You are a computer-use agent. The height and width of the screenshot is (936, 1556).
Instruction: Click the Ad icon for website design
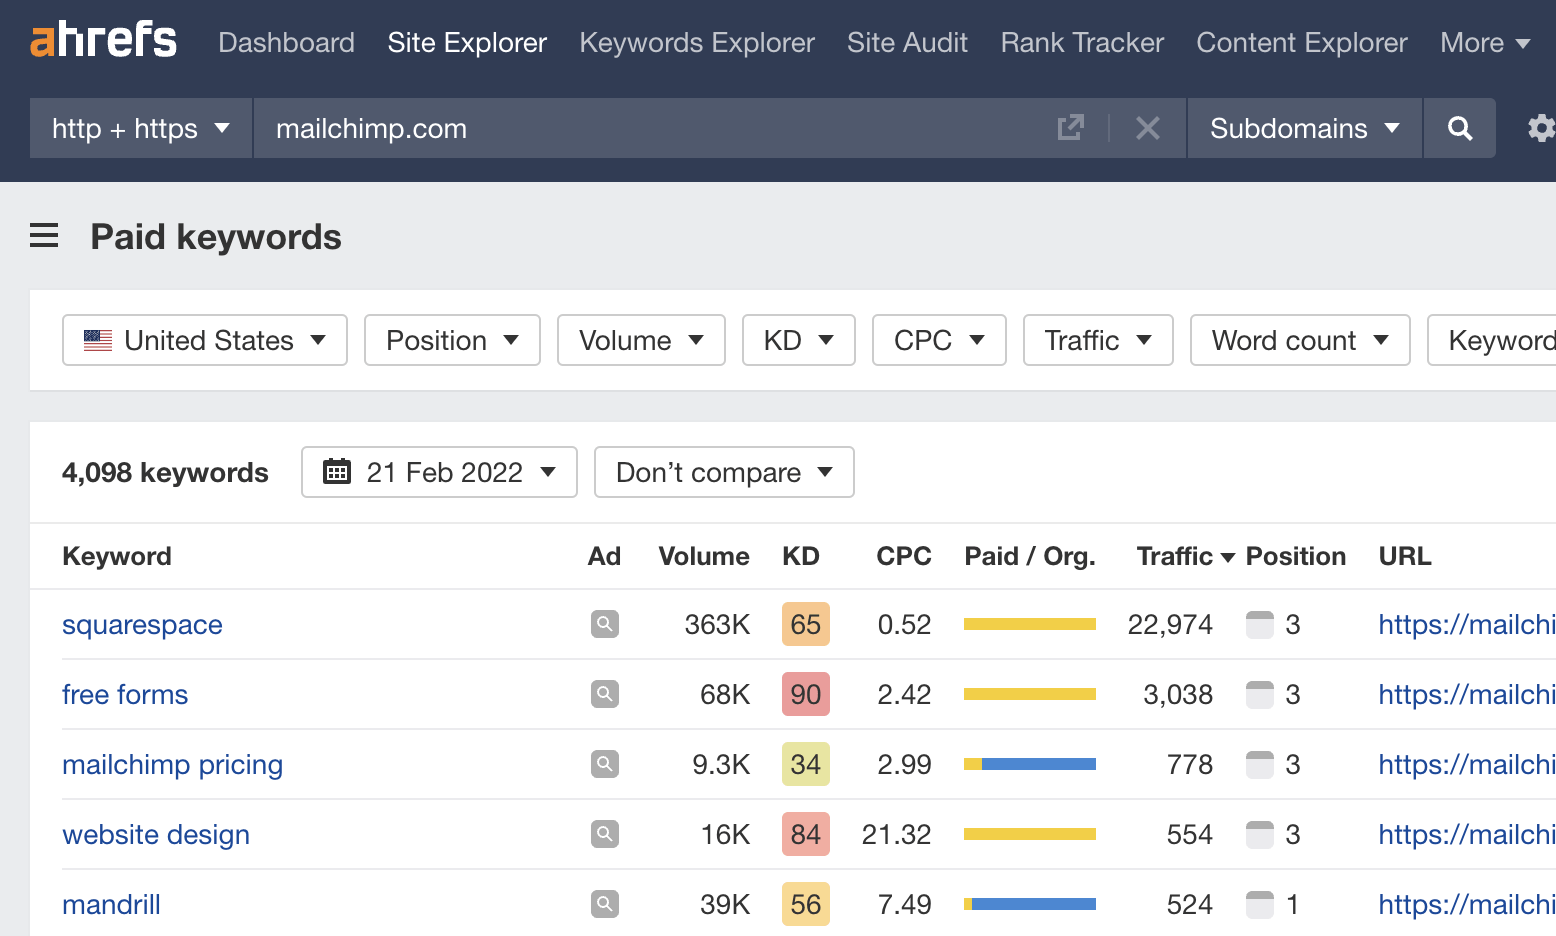point(605,834)
